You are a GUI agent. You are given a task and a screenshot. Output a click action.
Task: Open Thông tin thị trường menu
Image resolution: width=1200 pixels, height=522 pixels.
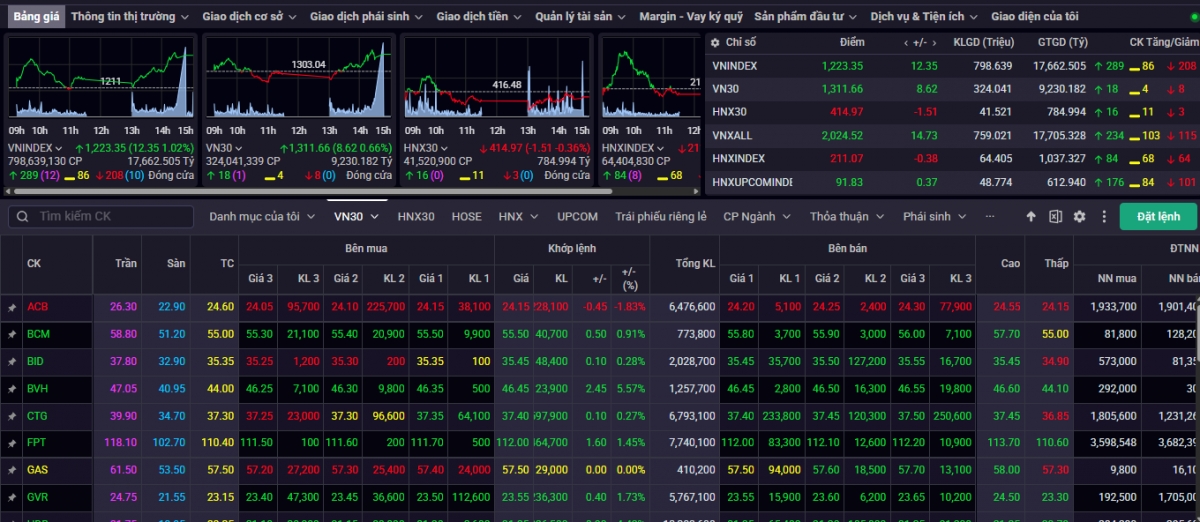(x=130, y=16)
